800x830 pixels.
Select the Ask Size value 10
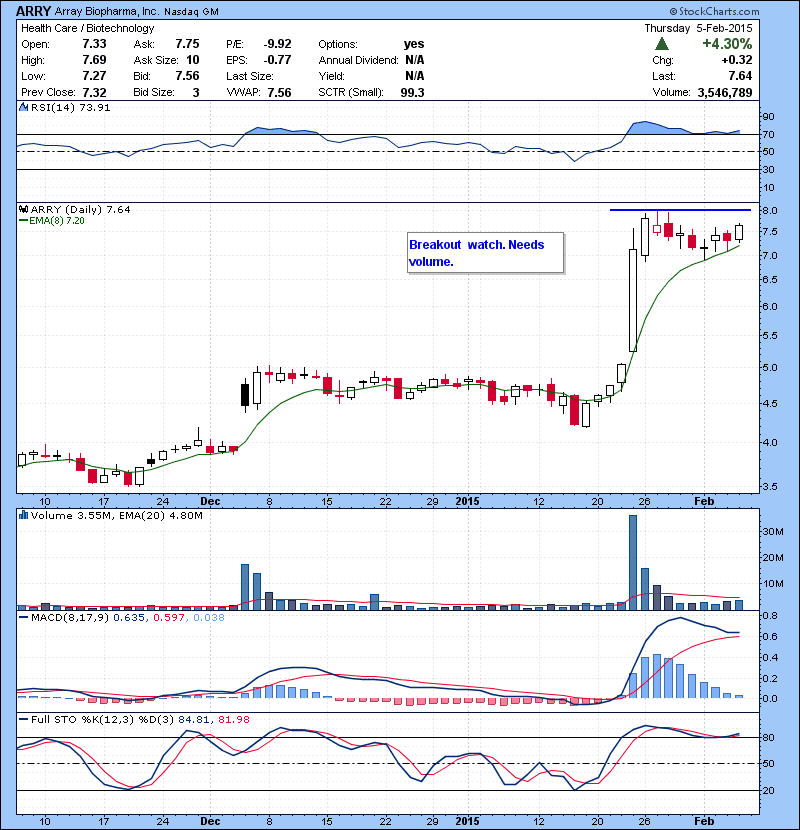(193, 60)
